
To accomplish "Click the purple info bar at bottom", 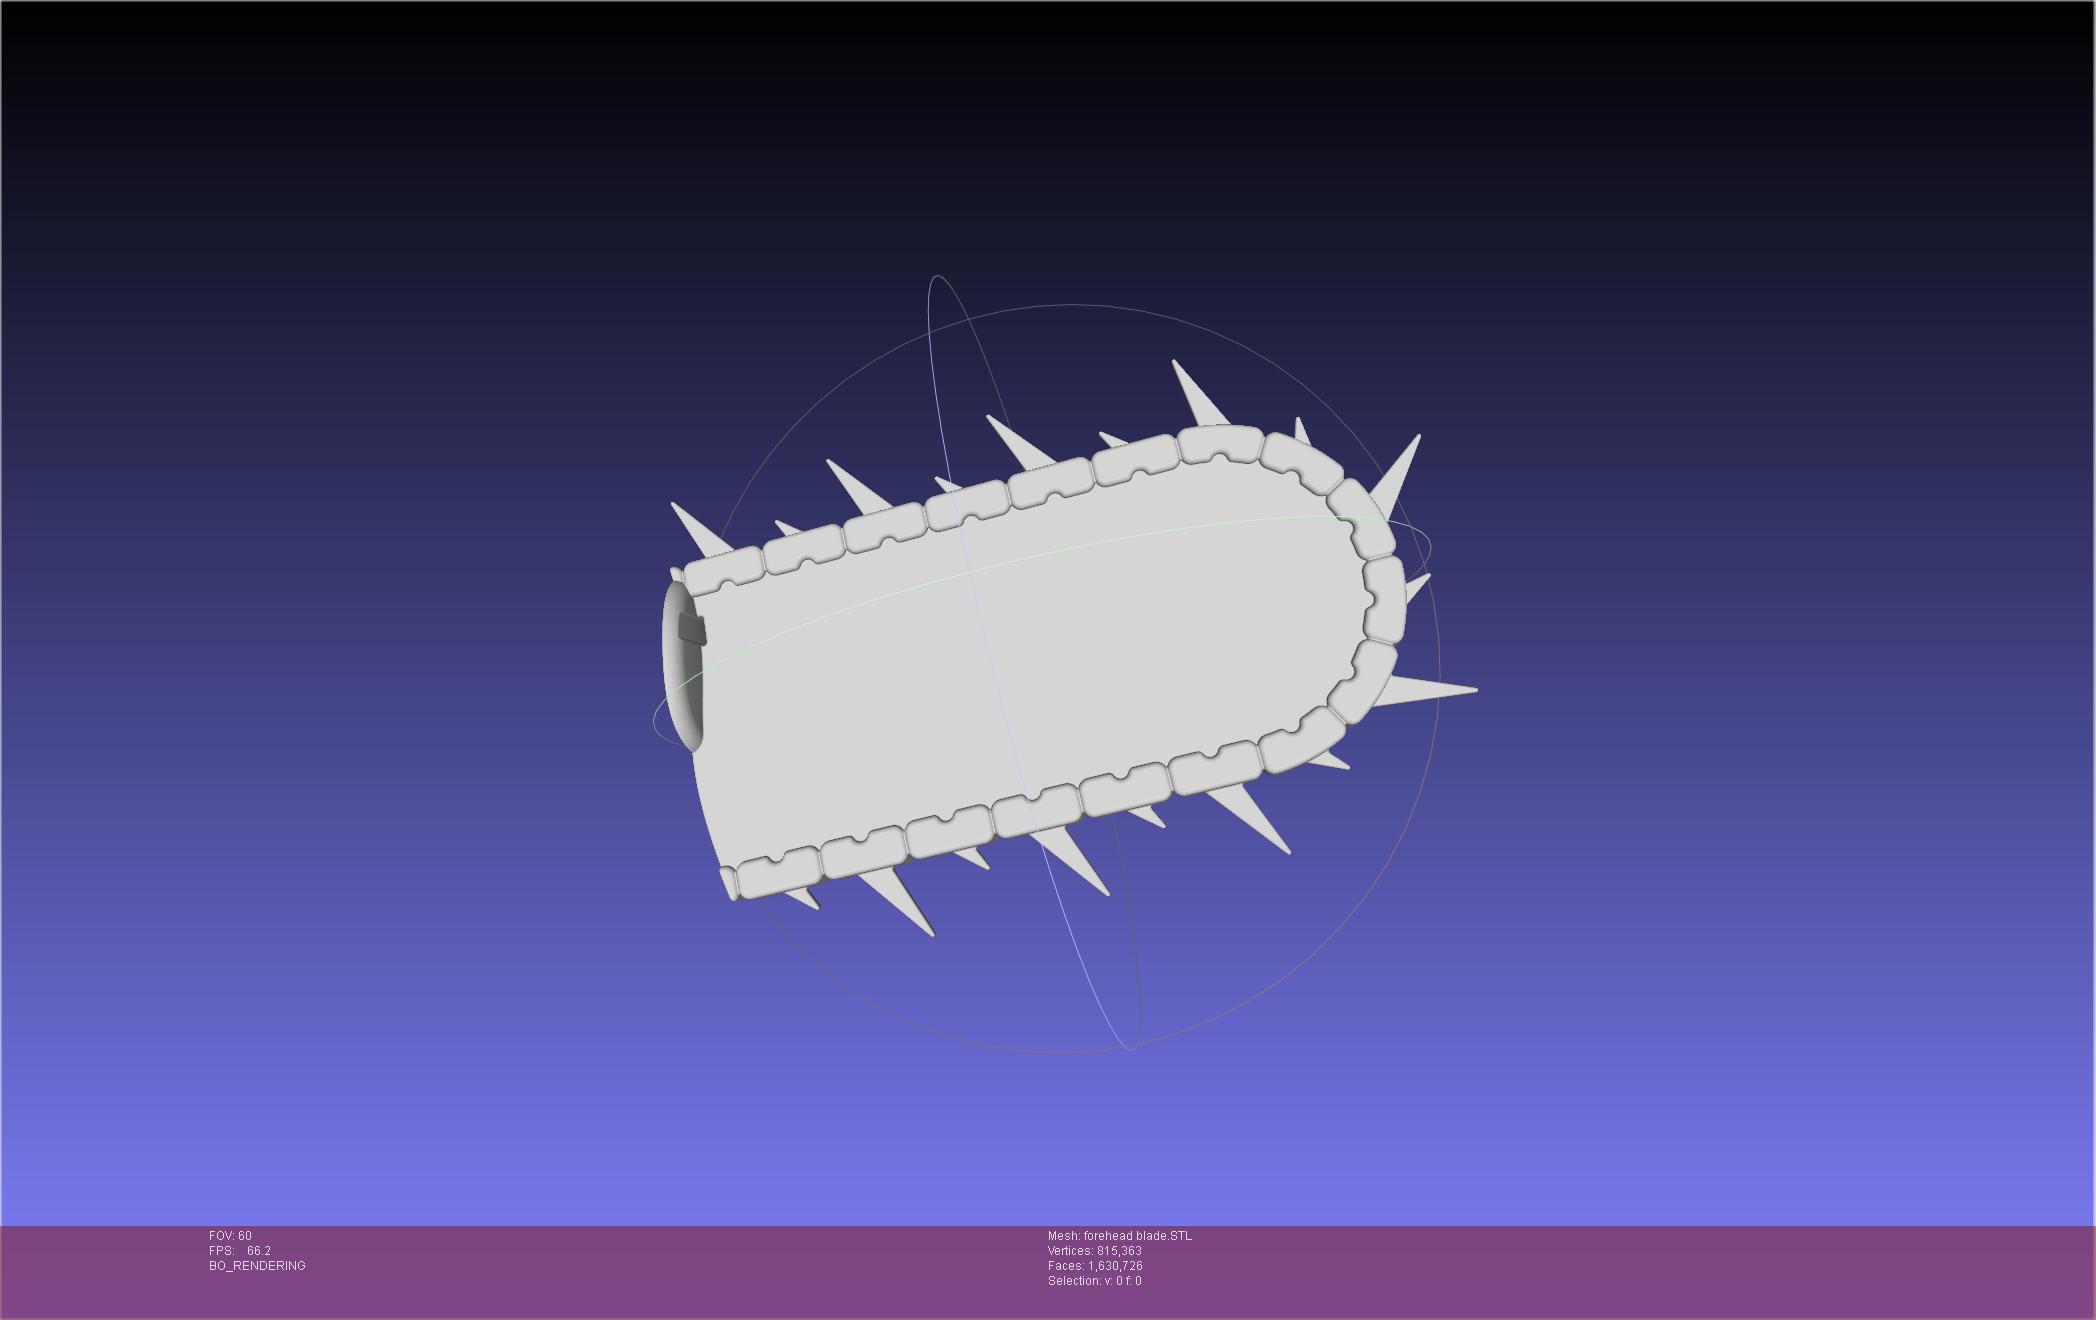I will click(1048, 1272).
